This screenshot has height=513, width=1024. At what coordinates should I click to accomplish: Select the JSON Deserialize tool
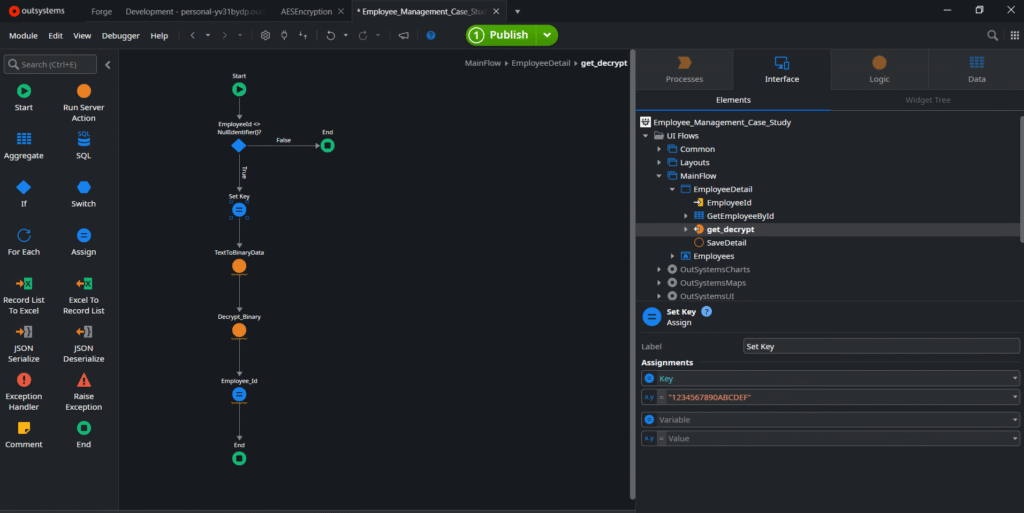(x=84, y=343)
